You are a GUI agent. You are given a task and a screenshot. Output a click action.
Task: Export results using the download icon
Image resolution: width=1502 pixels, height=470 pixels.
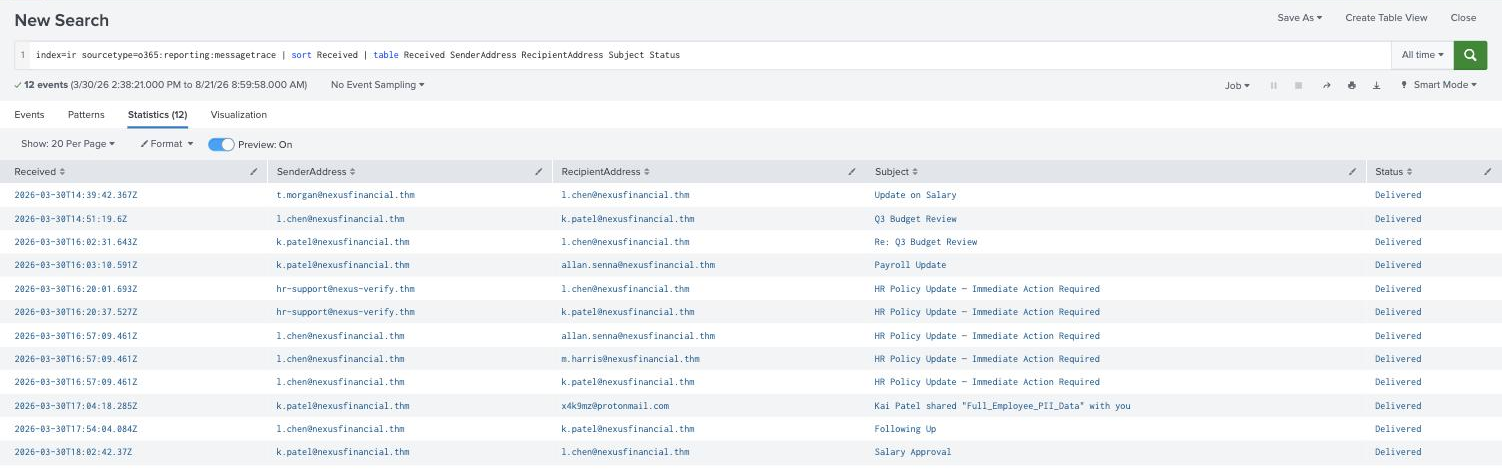(x=1377, y=86)
